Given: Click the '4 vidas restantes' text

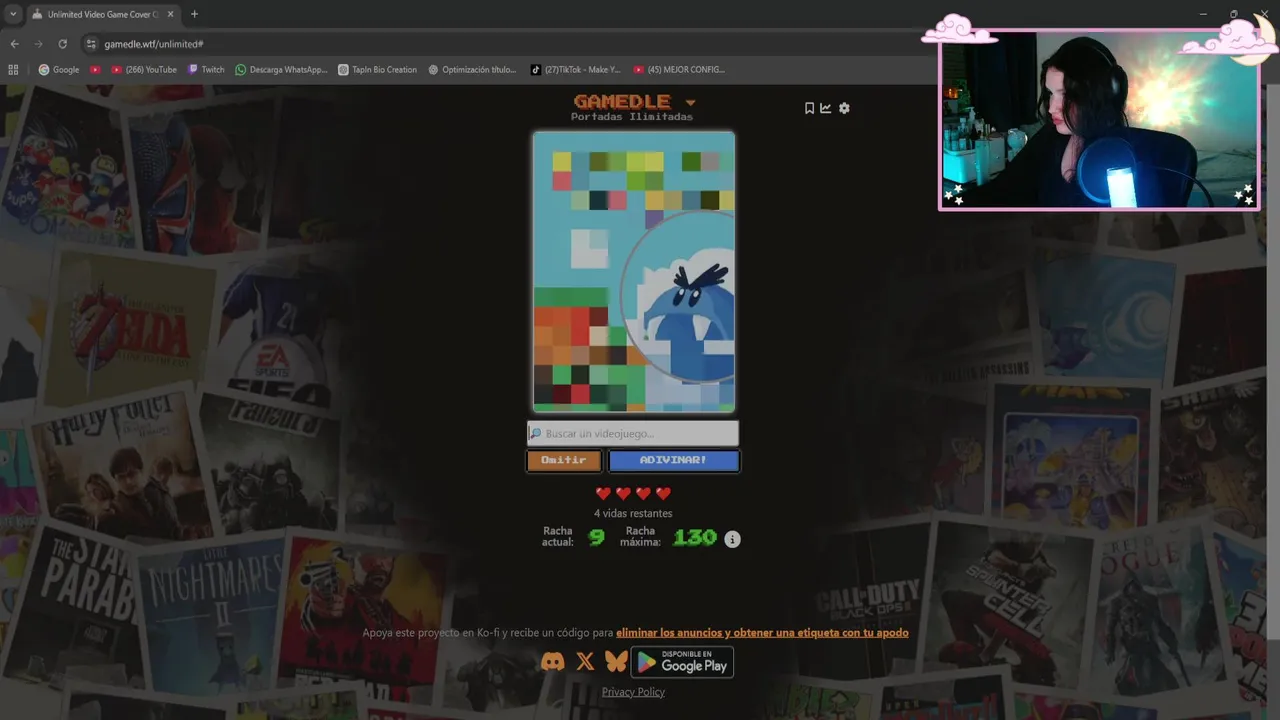Looking at the screenshot, I should (633, 514).
